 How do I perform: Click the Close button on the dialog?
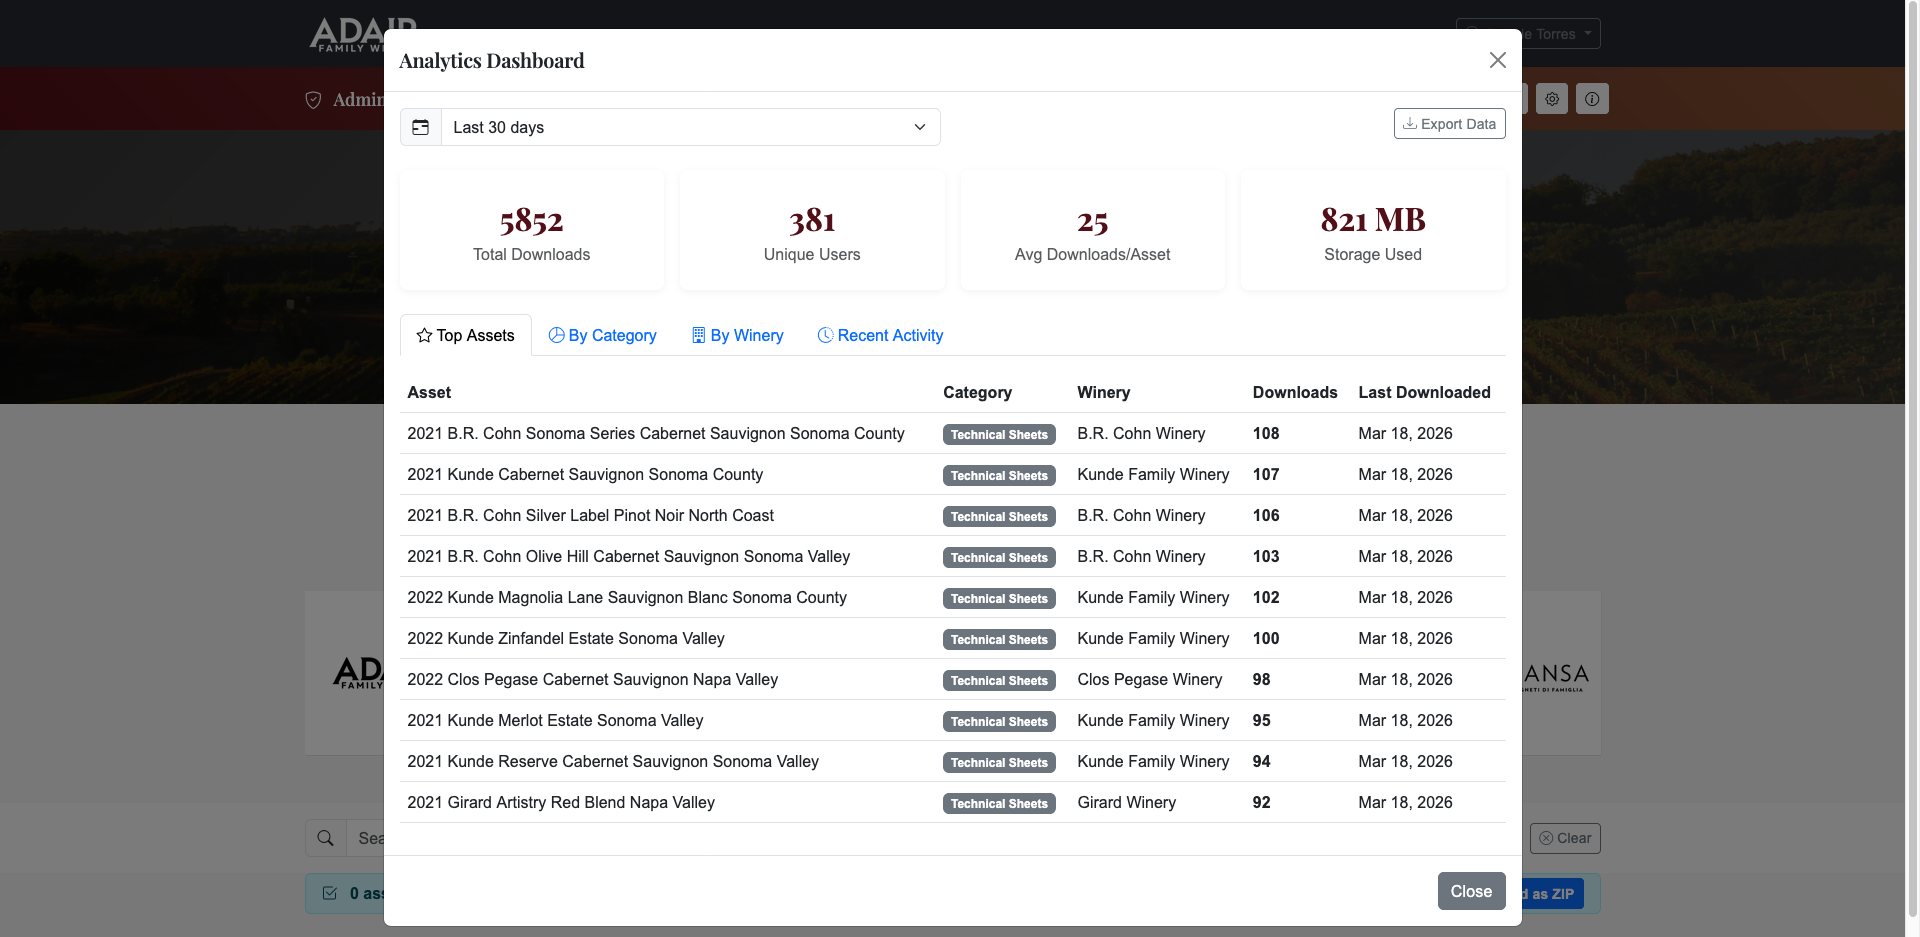[1471, 891]
